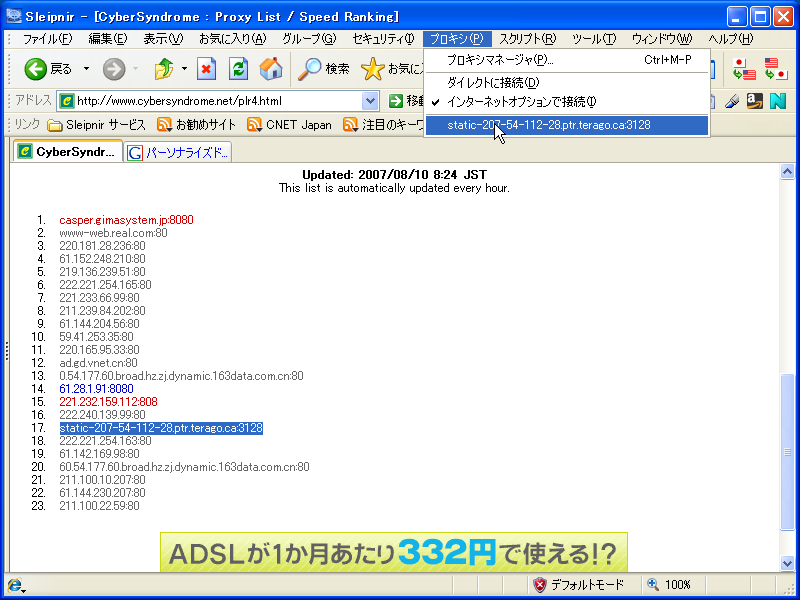Click the magnifier Search (検索) icon
The width and height of the screenshot is (800, 600).
pos(309,69)
